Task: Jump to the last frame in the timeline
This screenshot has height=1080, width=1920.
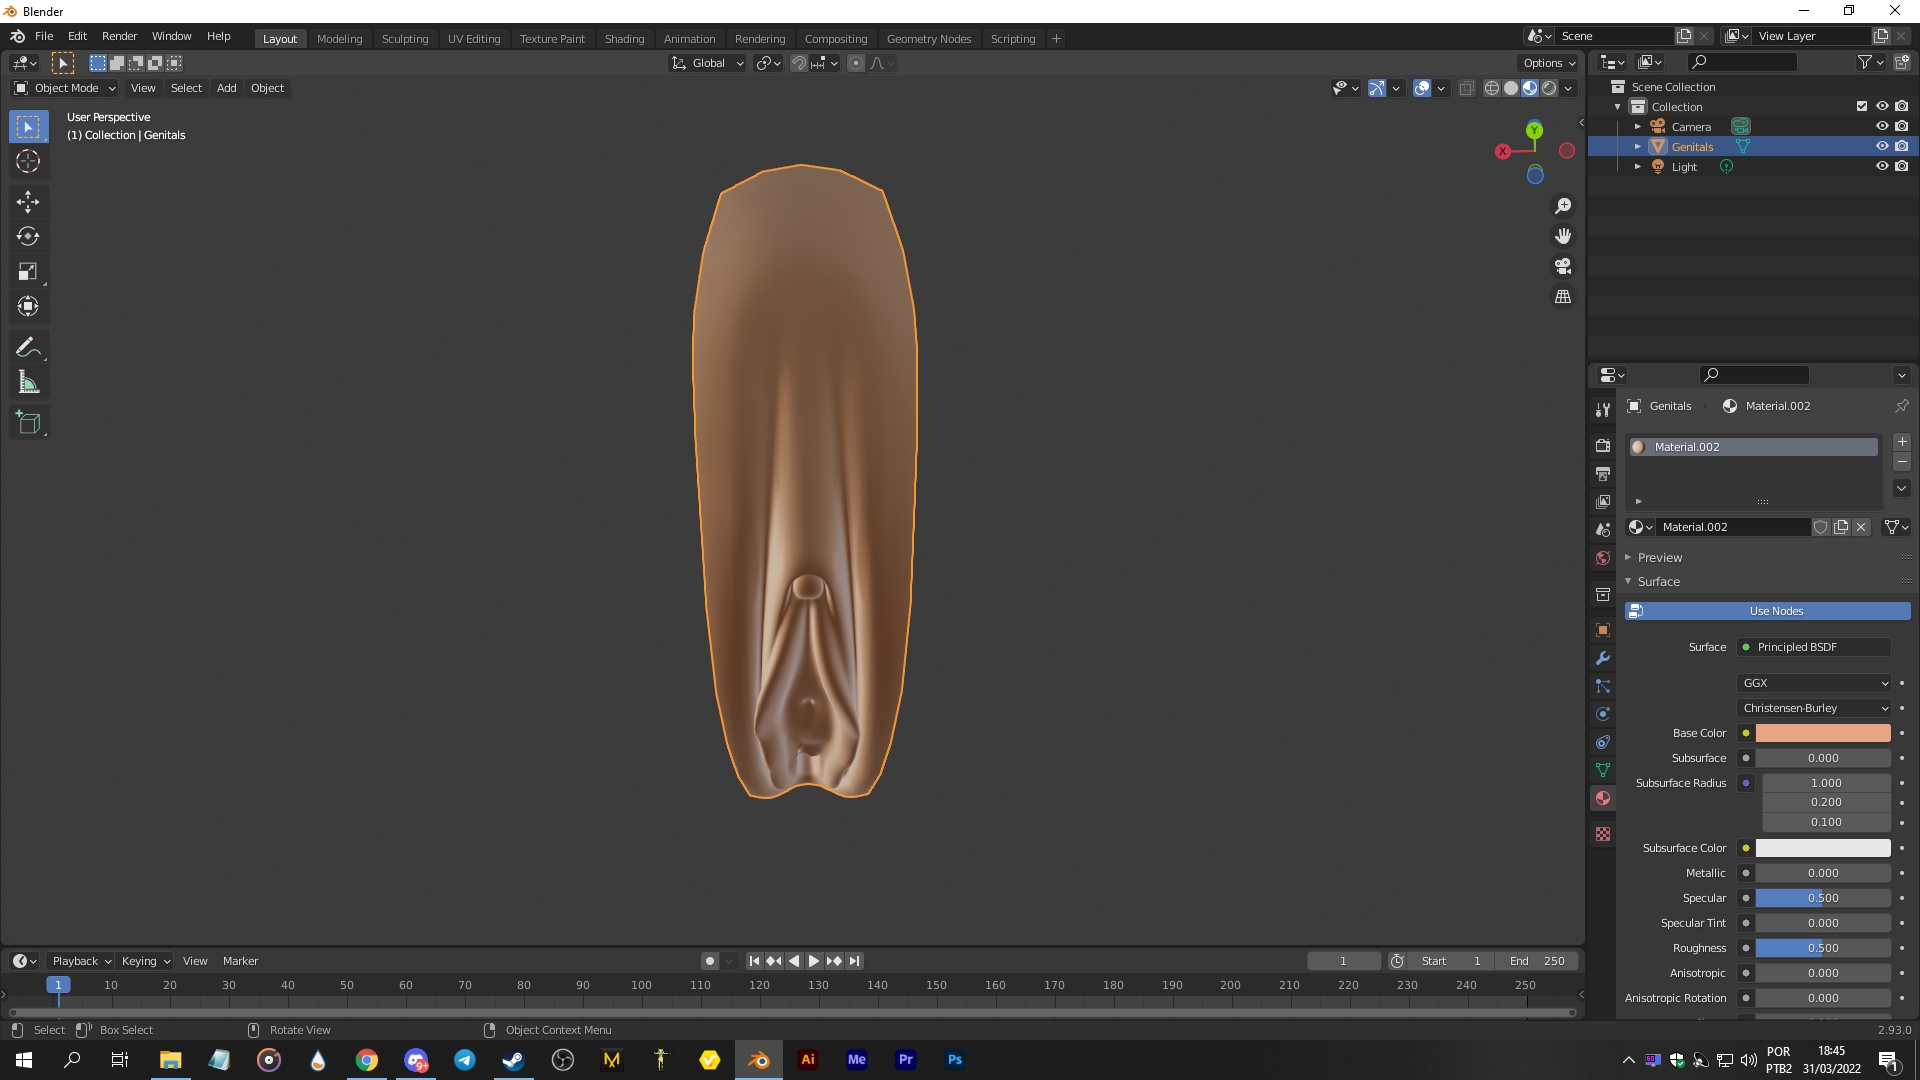Action: 854,961
